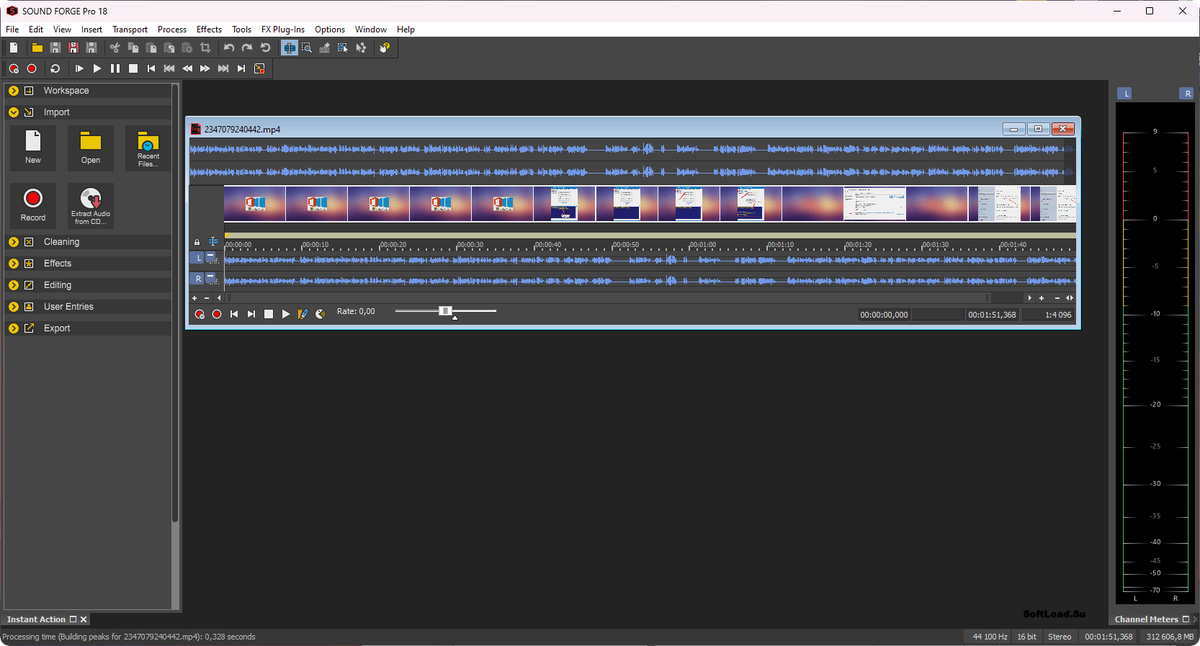Viewport: 1200px width, 646px height.
Task: Toggle Loop Playback in the transport toolbar
Action: (x=55, y=69)
